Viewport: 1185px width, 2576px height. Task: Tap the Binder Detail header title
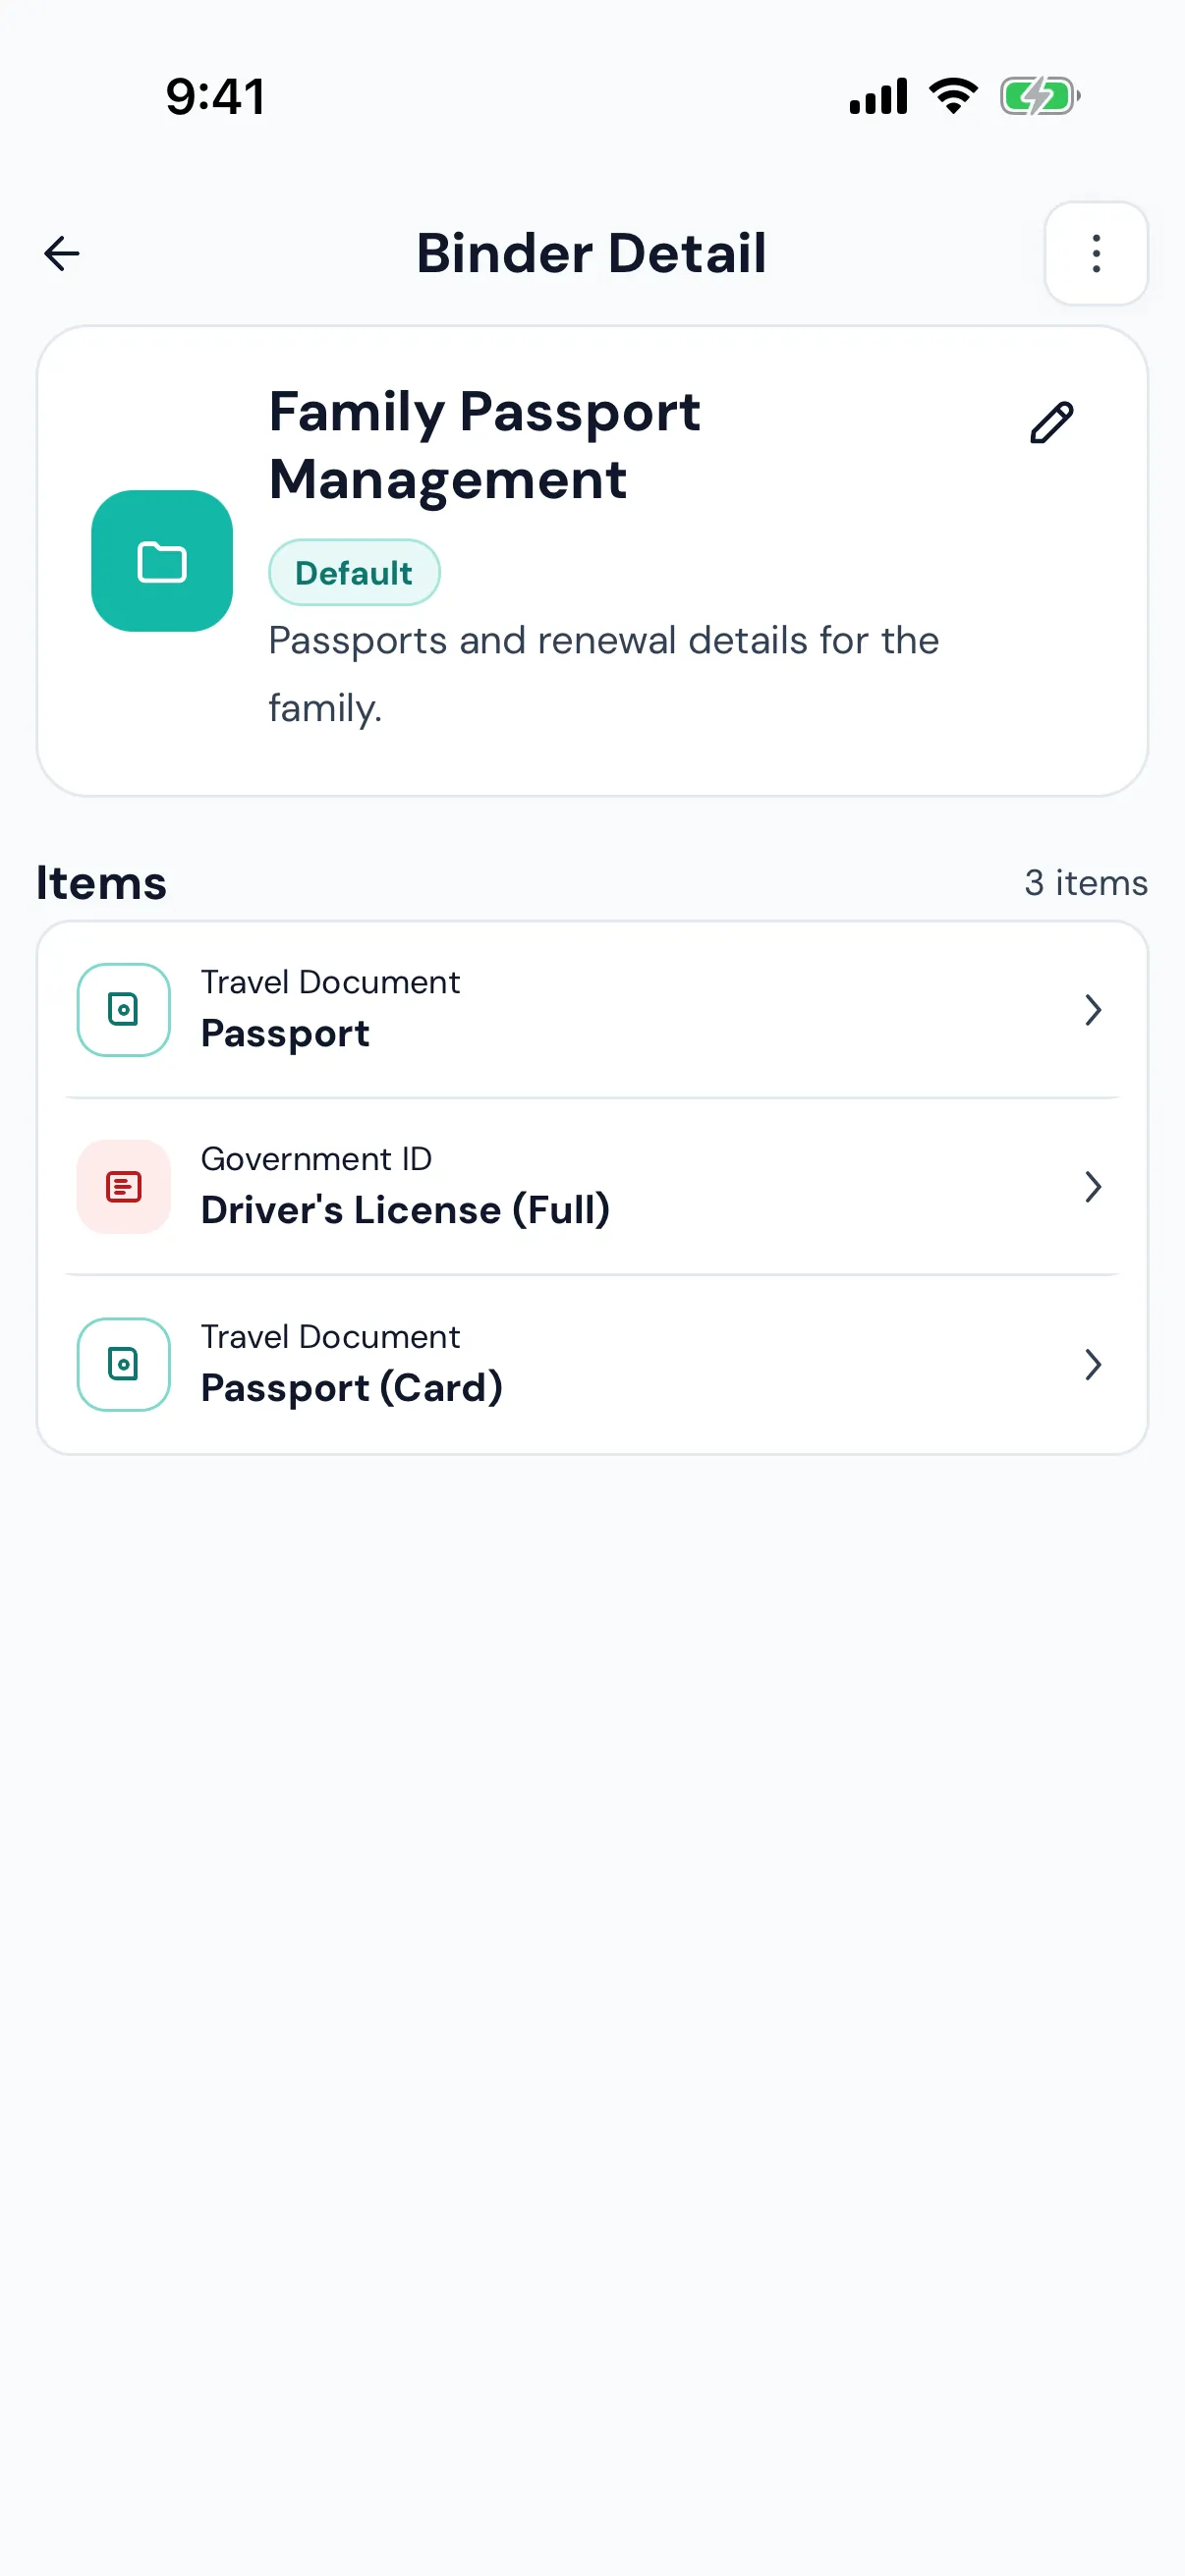[x=592, y=253]
